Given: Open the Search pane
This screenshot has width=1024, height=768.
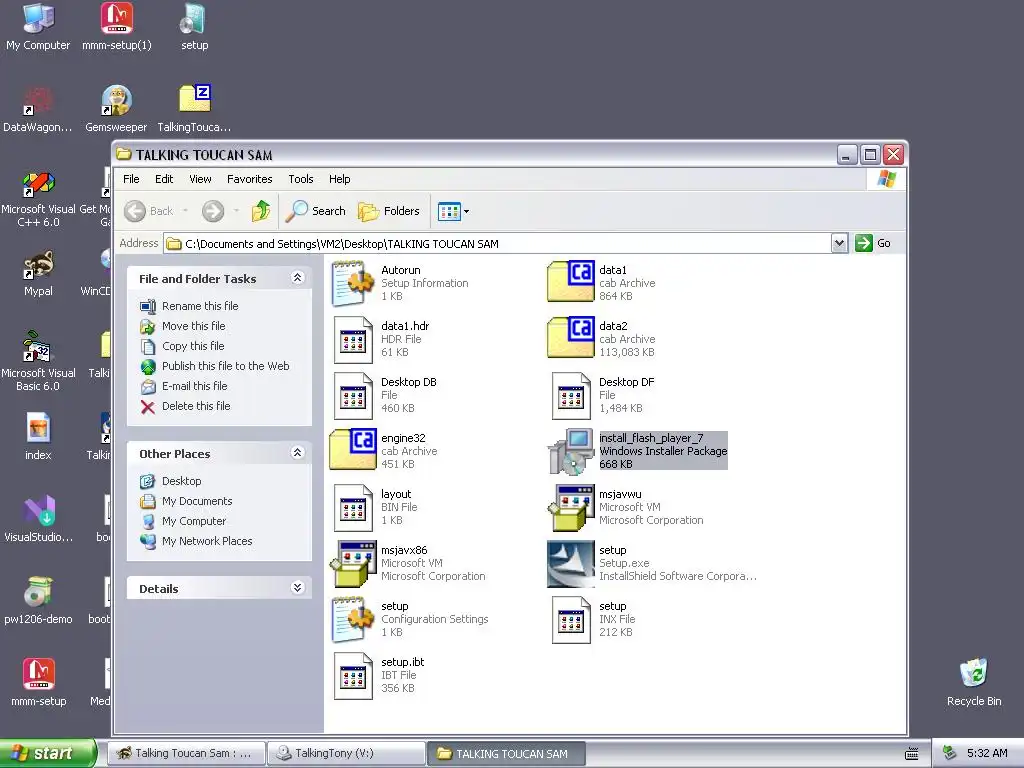Looking at the screenshot, I should click(316, 211).
